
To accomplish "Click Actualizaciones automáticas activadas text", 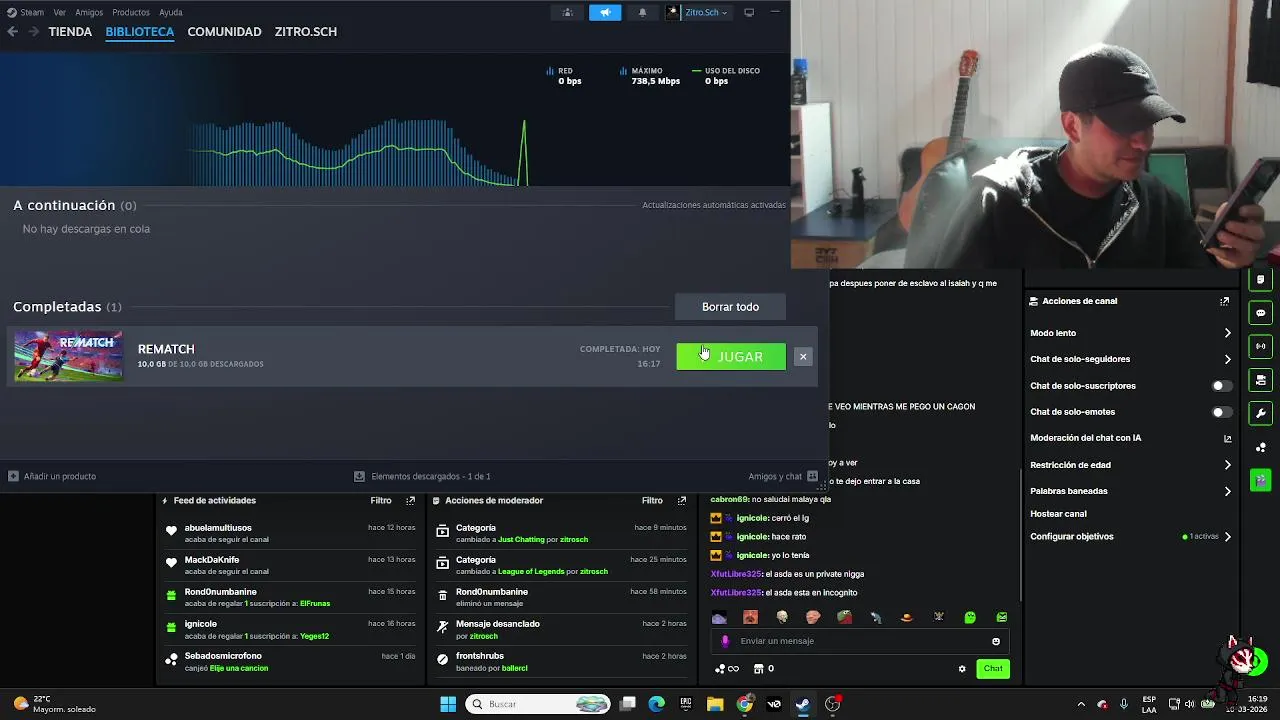I will pos(714,205).
